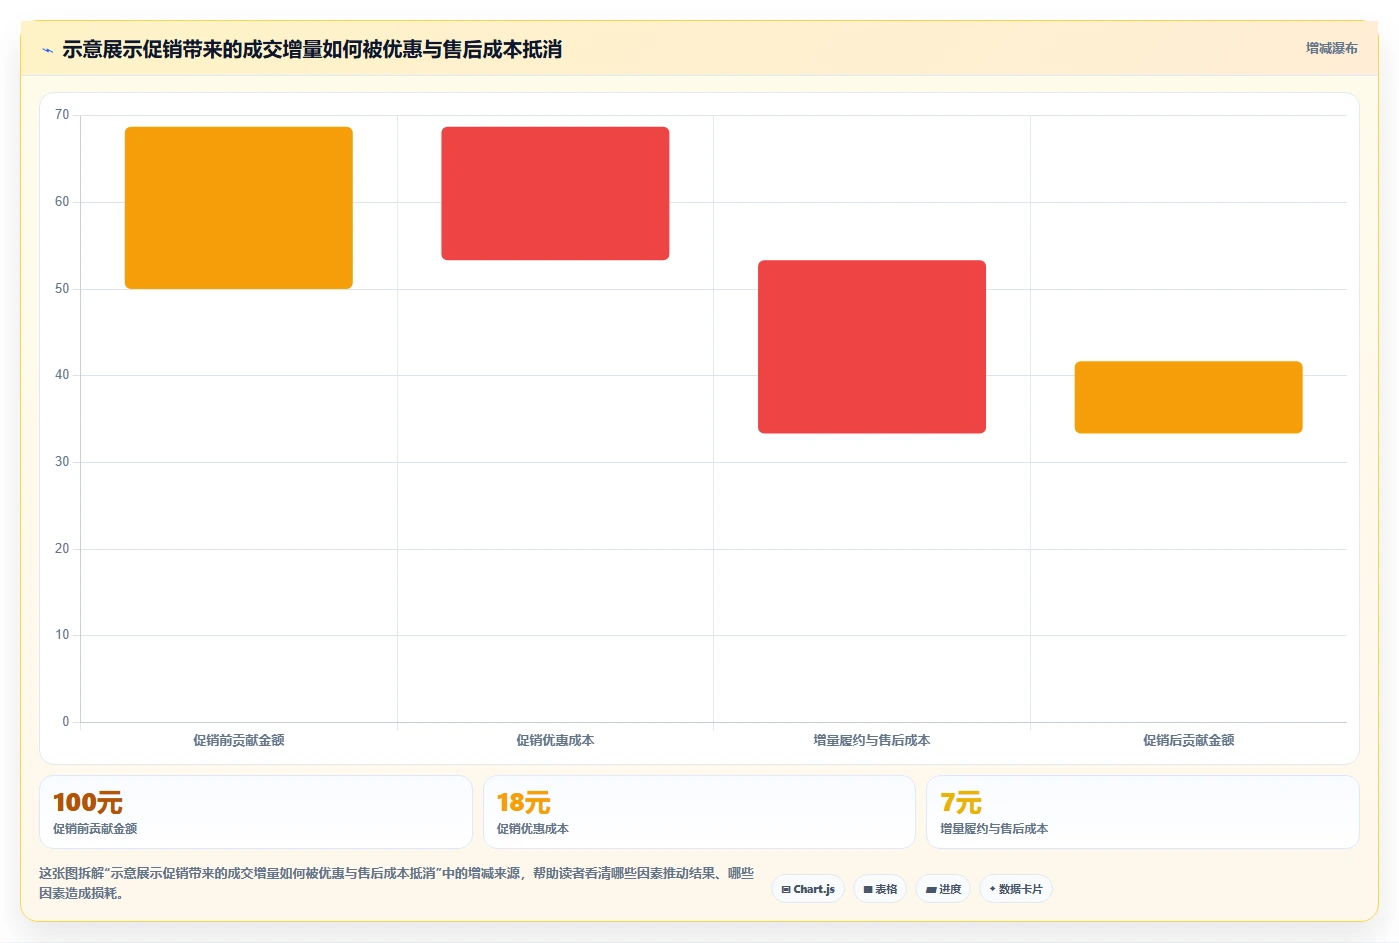Click the red 促销优惠成本 bar

(x=555, y=193)
